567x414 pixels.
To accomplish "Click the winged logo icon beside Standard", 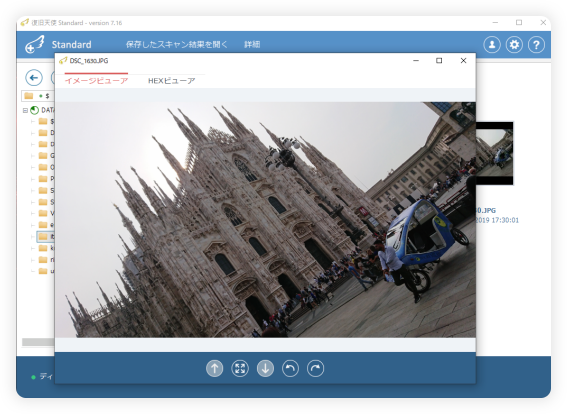I will tap(35, 44).
